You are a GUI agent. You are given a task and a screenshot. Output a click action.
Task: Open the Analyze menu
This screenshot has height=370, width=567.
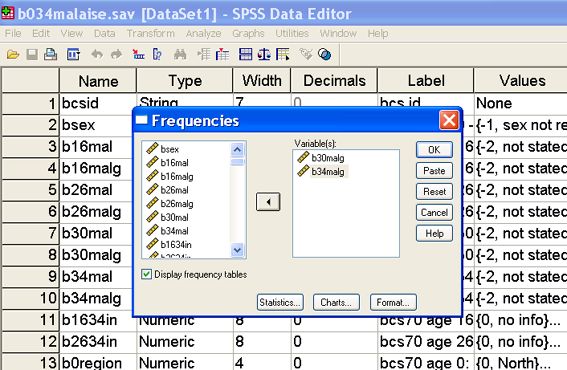tap(203, 34)
